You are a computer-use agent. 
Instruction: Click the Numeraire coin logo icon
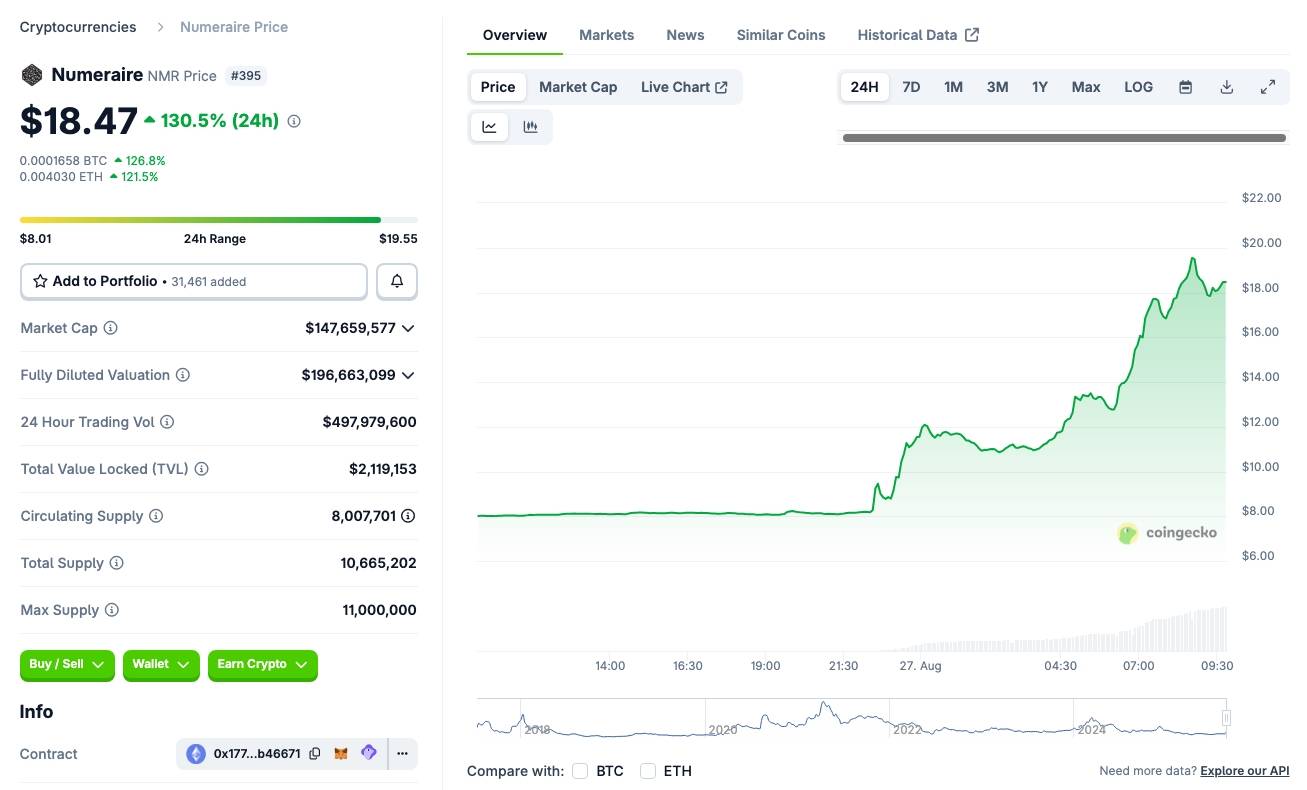click(32, 75)
